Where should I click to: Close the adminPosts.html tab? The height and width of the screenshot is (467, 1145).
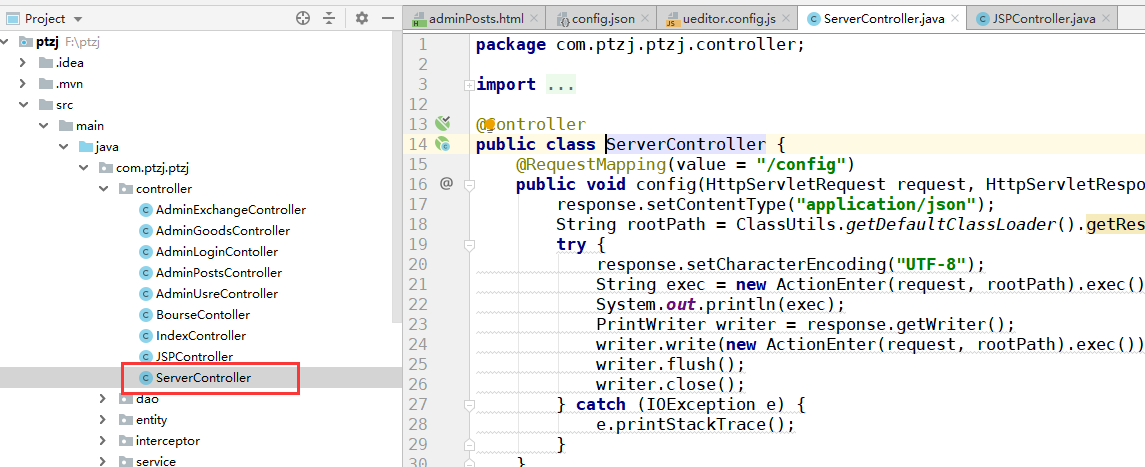coord(535,19)
